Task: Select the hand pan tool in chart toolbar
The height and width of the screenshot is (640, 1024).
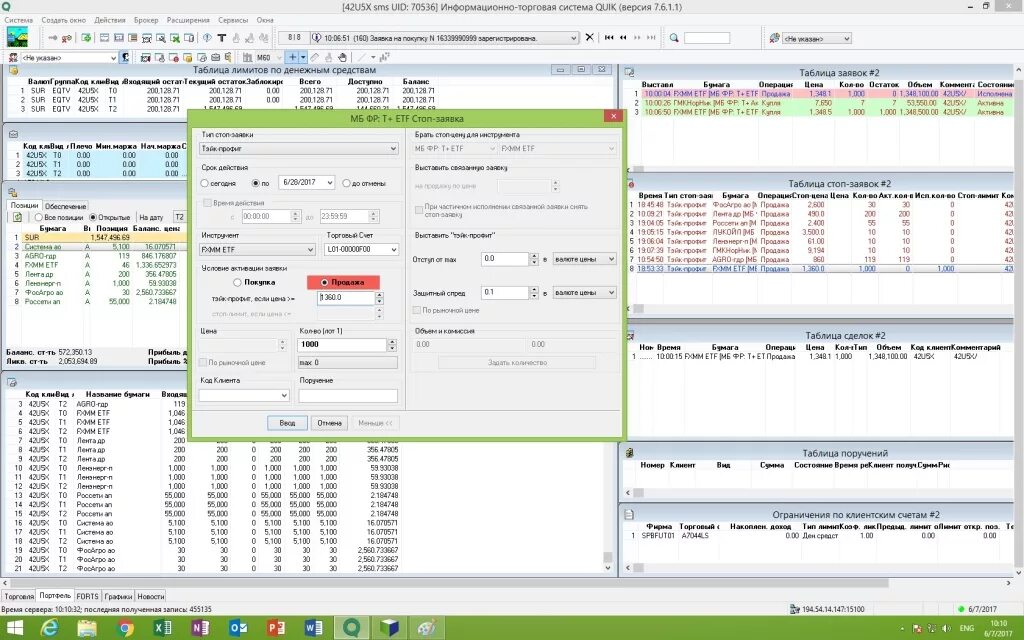Action: click(342, 57)
